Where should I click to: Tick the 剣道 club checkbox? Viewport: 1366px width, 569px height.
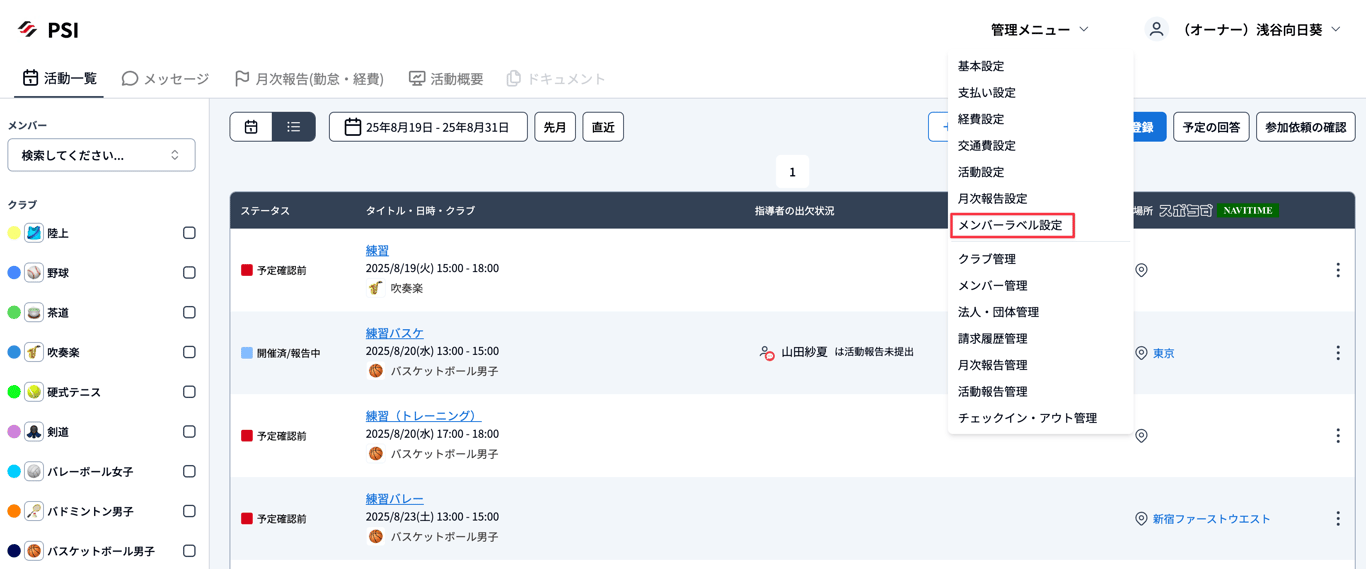tap(189, 432)
